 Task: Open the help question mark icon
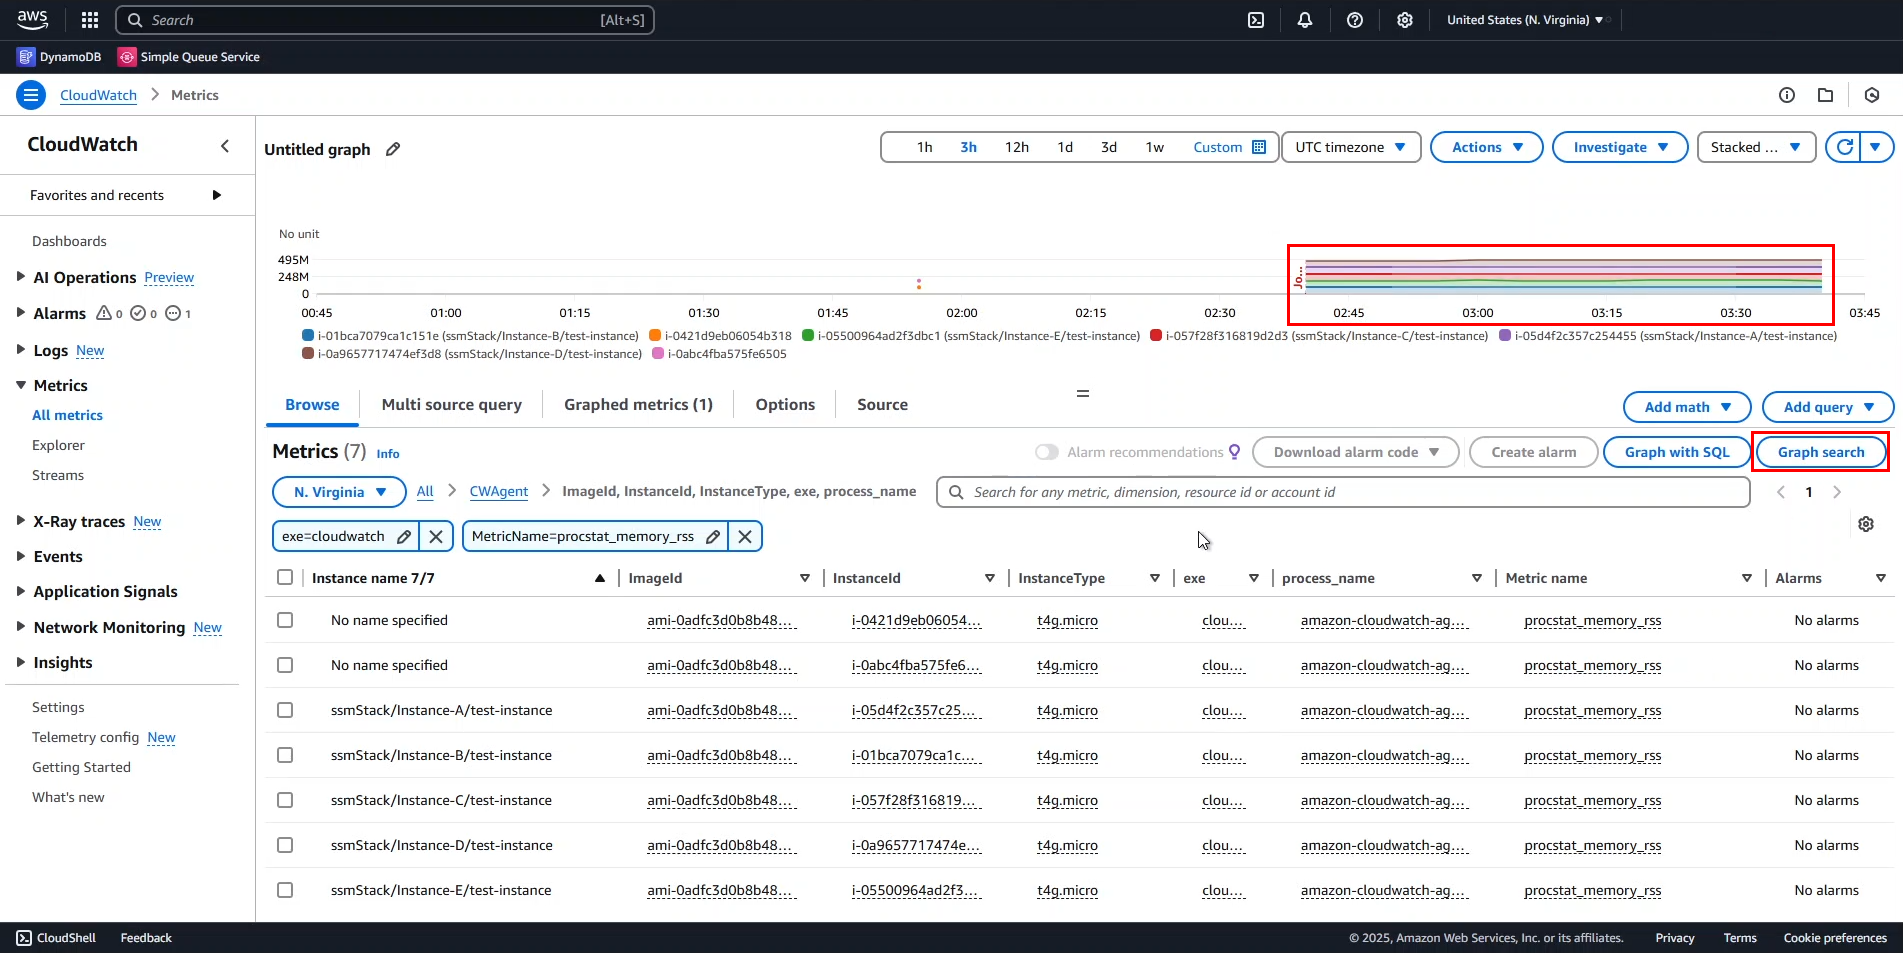[1355, 20]
